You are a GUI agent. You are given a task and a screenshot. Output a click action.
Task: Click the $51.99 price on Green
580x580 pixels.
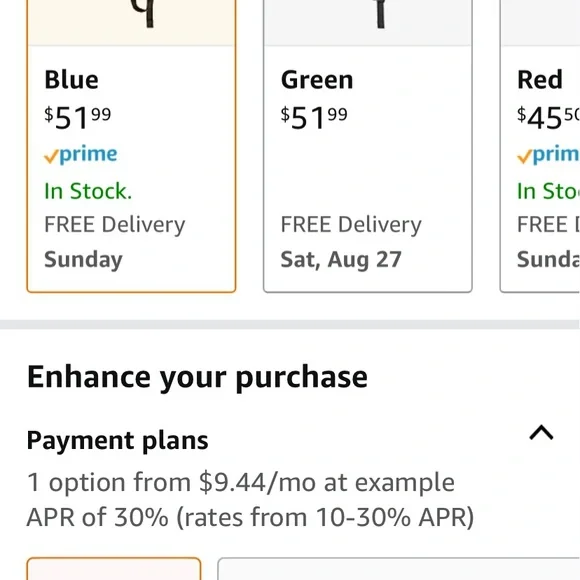[314, 118]
